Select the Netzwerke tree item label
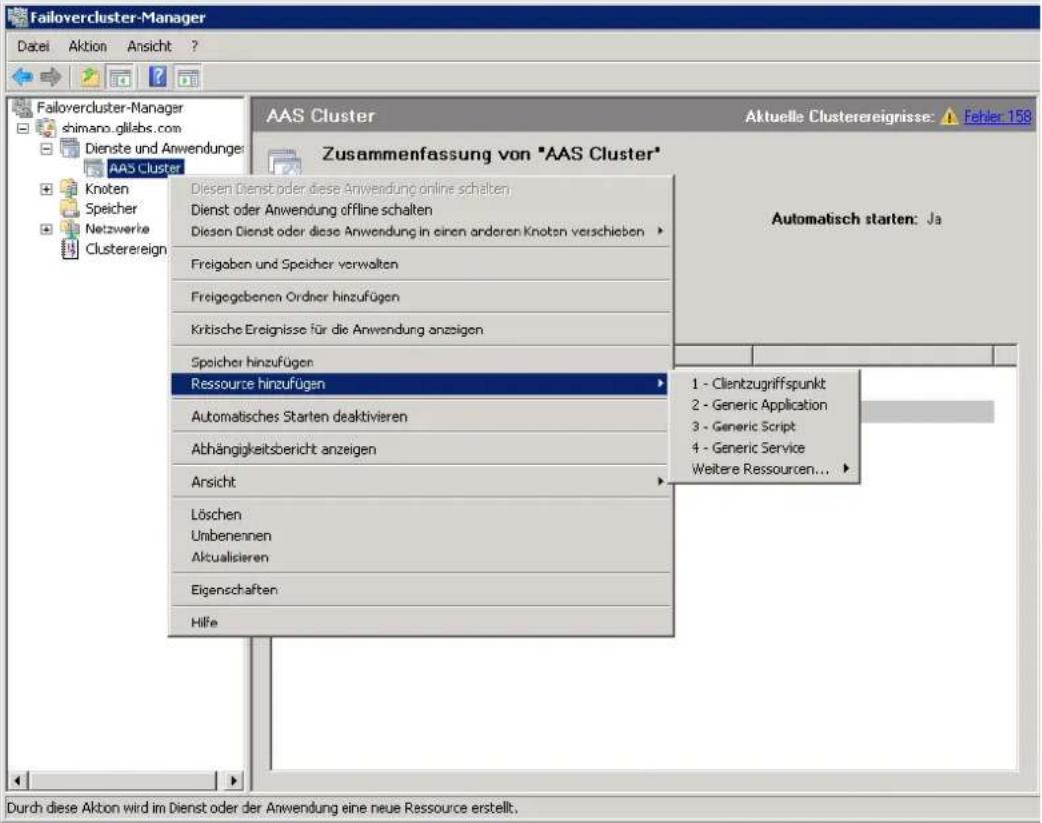Viewport: 1042px width, 823px height. (118, 229)
